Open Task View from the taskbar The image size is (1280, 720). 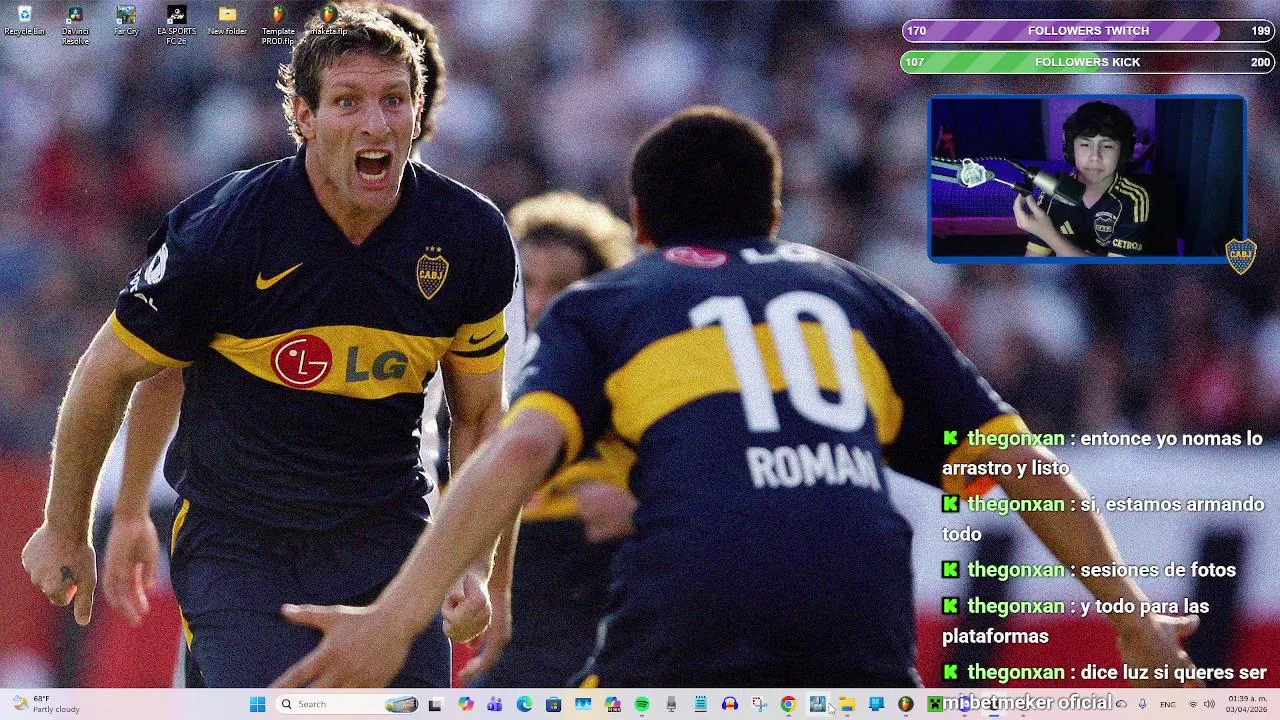click(x=435, y=704)
